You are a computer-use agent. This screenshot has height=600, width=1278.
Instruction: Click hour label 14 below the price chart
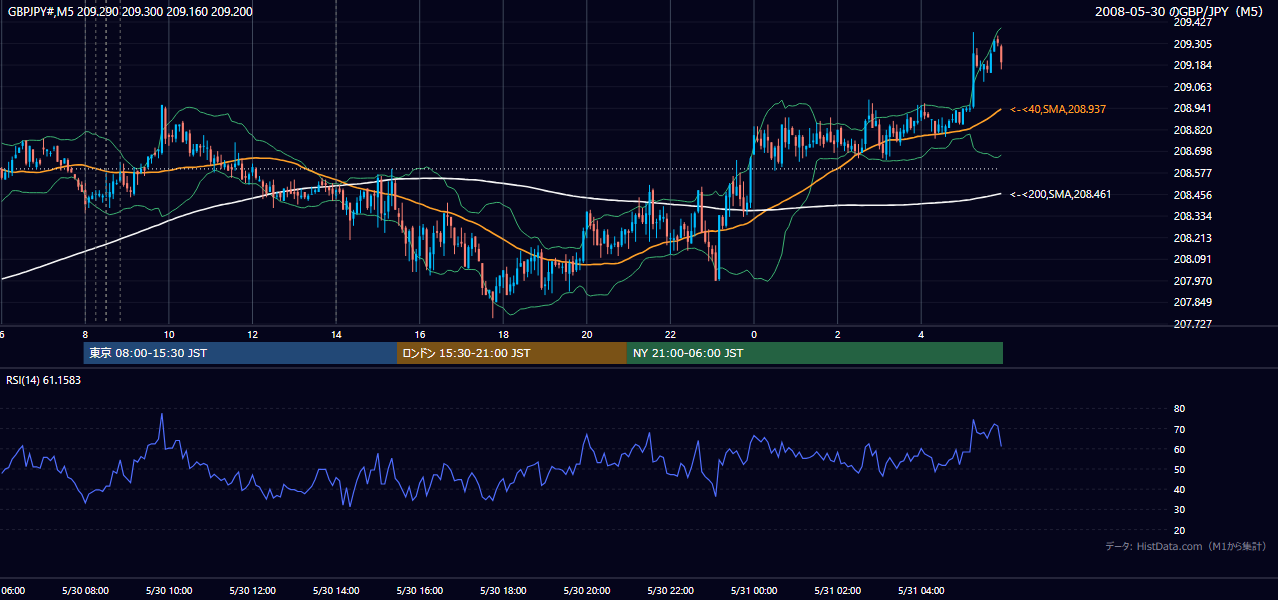[336, 335]
